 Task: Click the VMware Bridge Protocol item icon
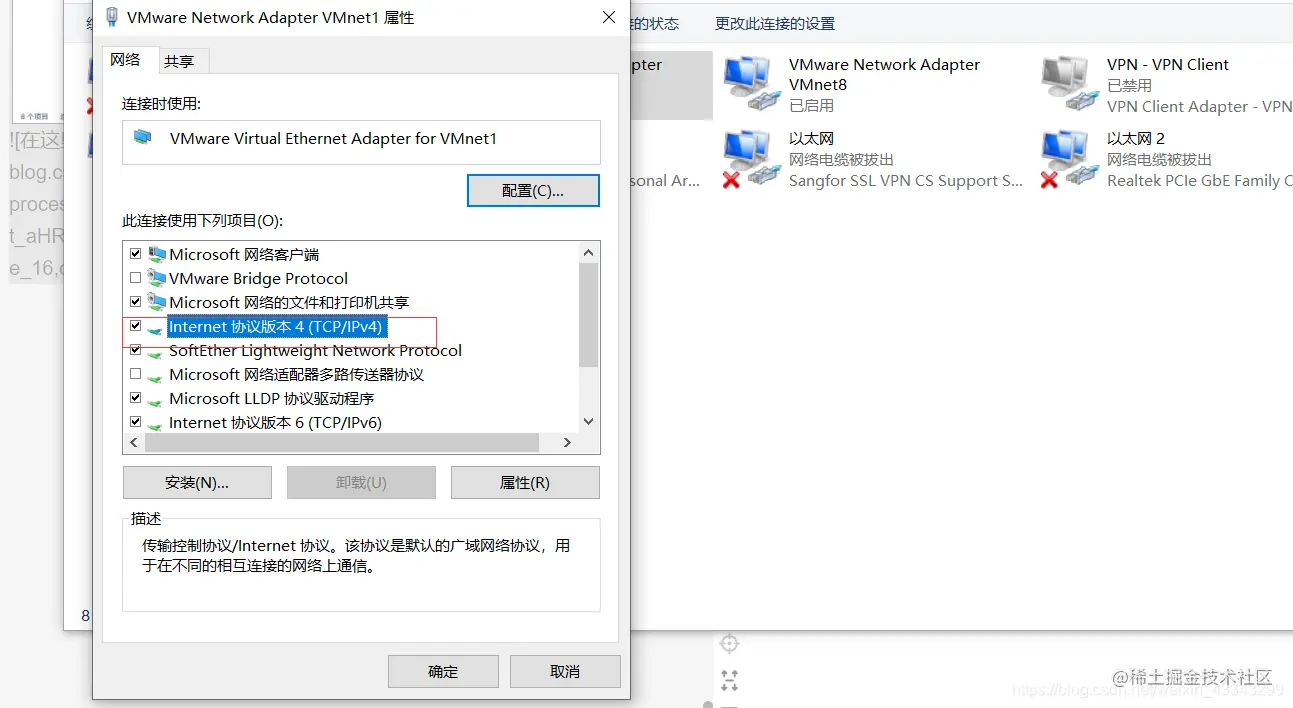coord(157,278)
